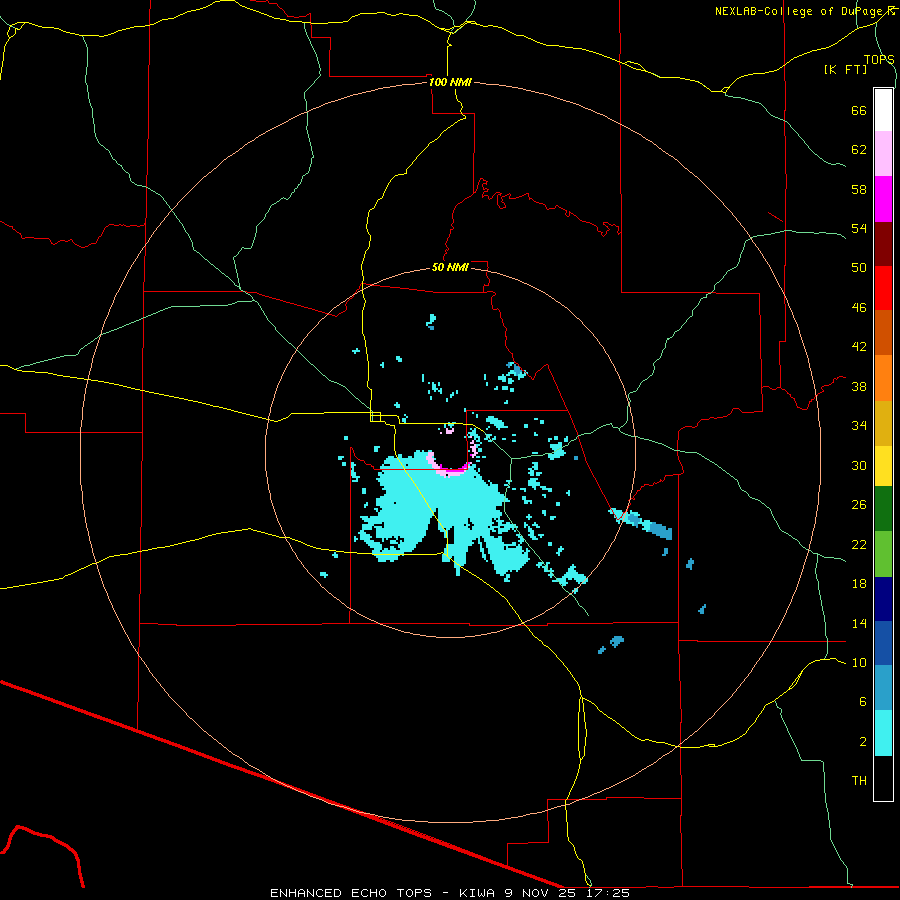Click the legend value '66'
Viewport: 900px width, 900px height.
tap(859, 110)
